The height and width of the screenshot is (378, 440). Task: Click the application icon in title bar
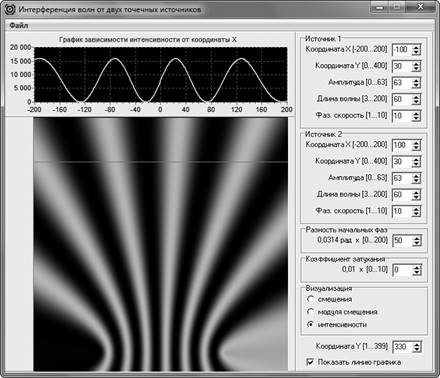10,9
